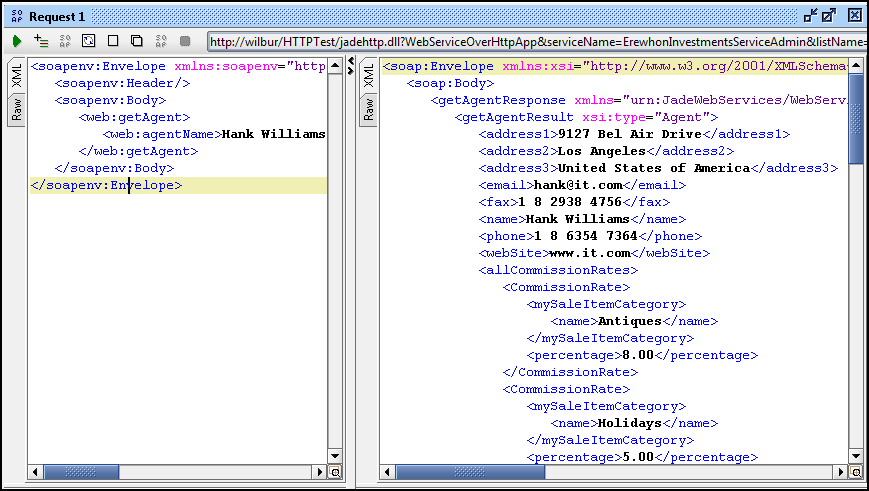Switch request editor to the XML tab
869x491 pixels.
pyautogui.click(x=17, y=75)
